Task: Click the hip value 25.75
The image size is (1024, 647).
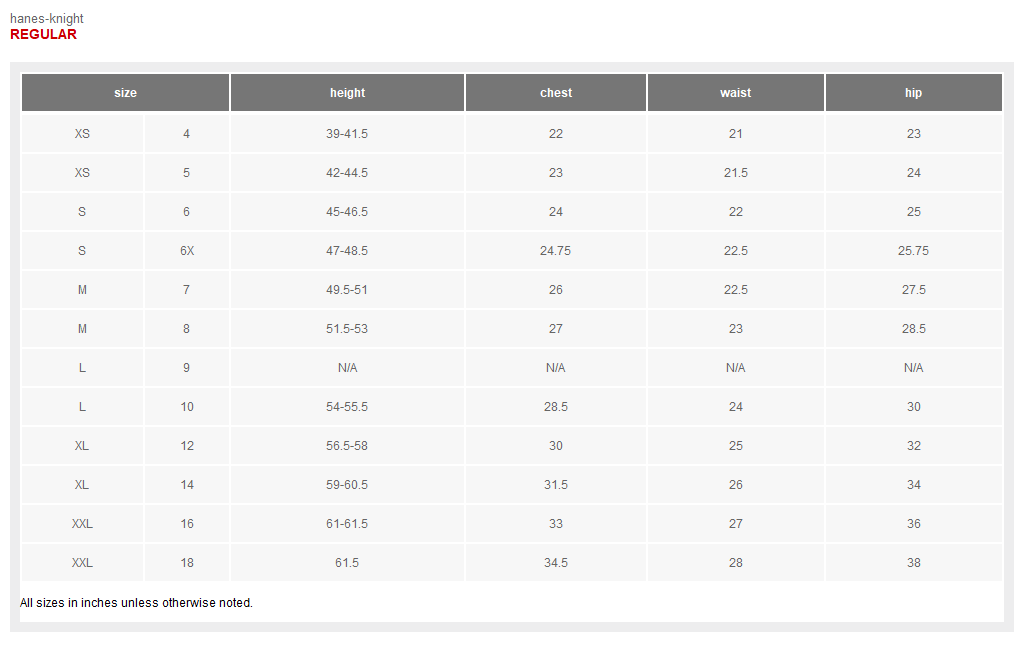Action: 913,251
